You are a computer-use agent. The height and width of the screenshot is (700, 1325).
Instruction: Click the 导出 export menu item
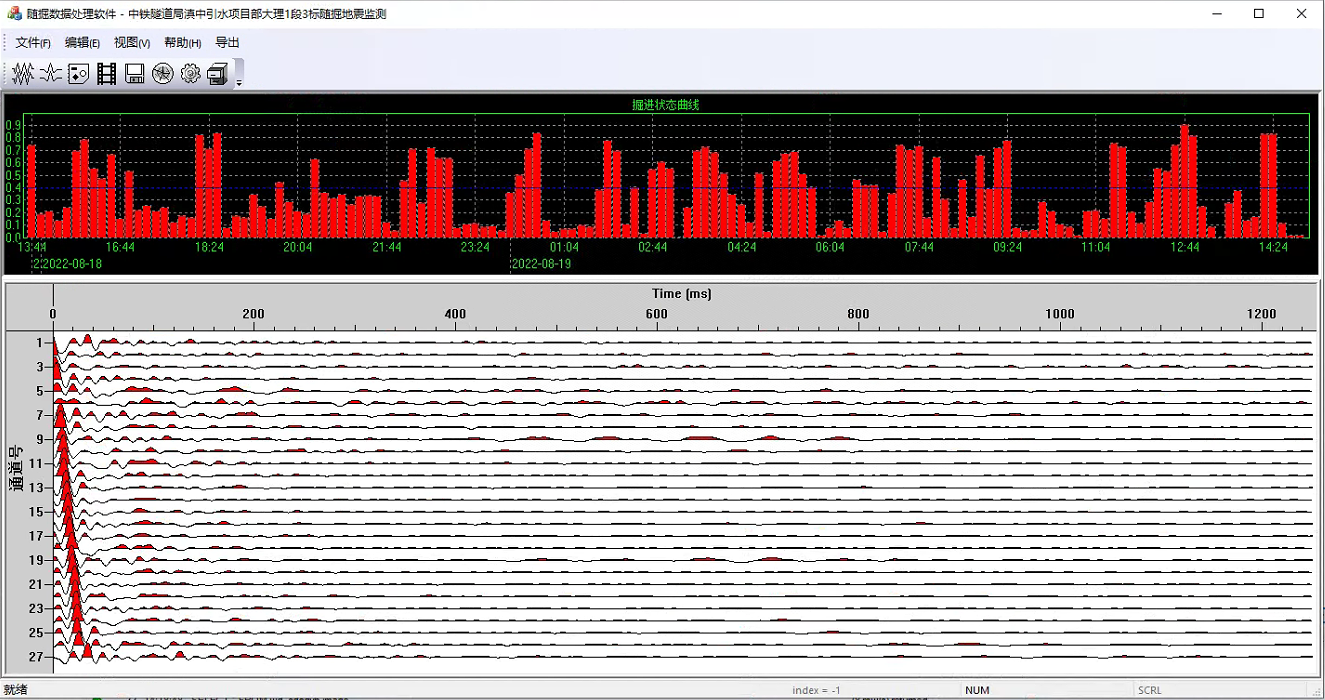coord(227,43)
